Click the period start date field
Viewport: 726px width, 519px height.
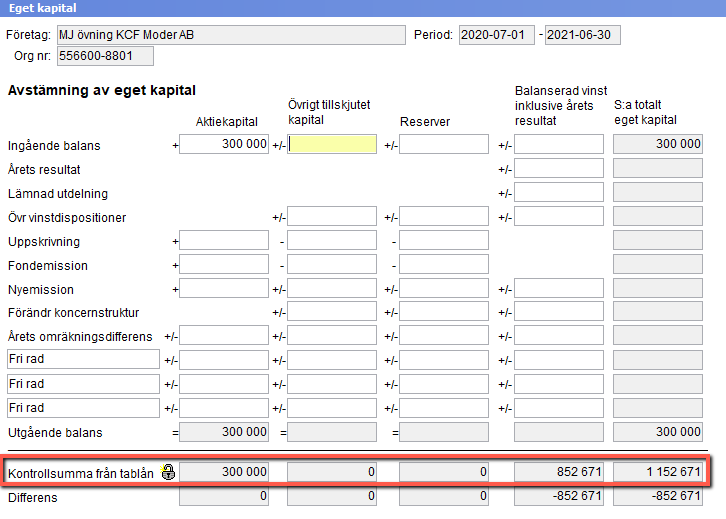(x=496, y=35)
